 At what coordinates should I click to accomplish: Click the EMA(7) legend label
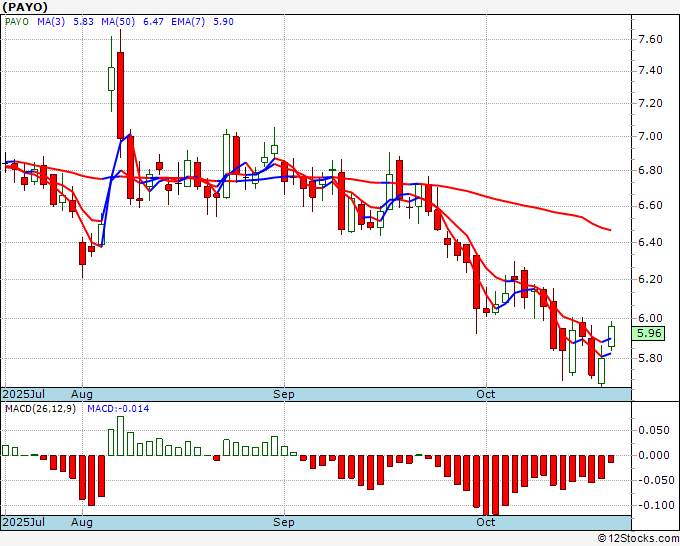tap(188, 22)
